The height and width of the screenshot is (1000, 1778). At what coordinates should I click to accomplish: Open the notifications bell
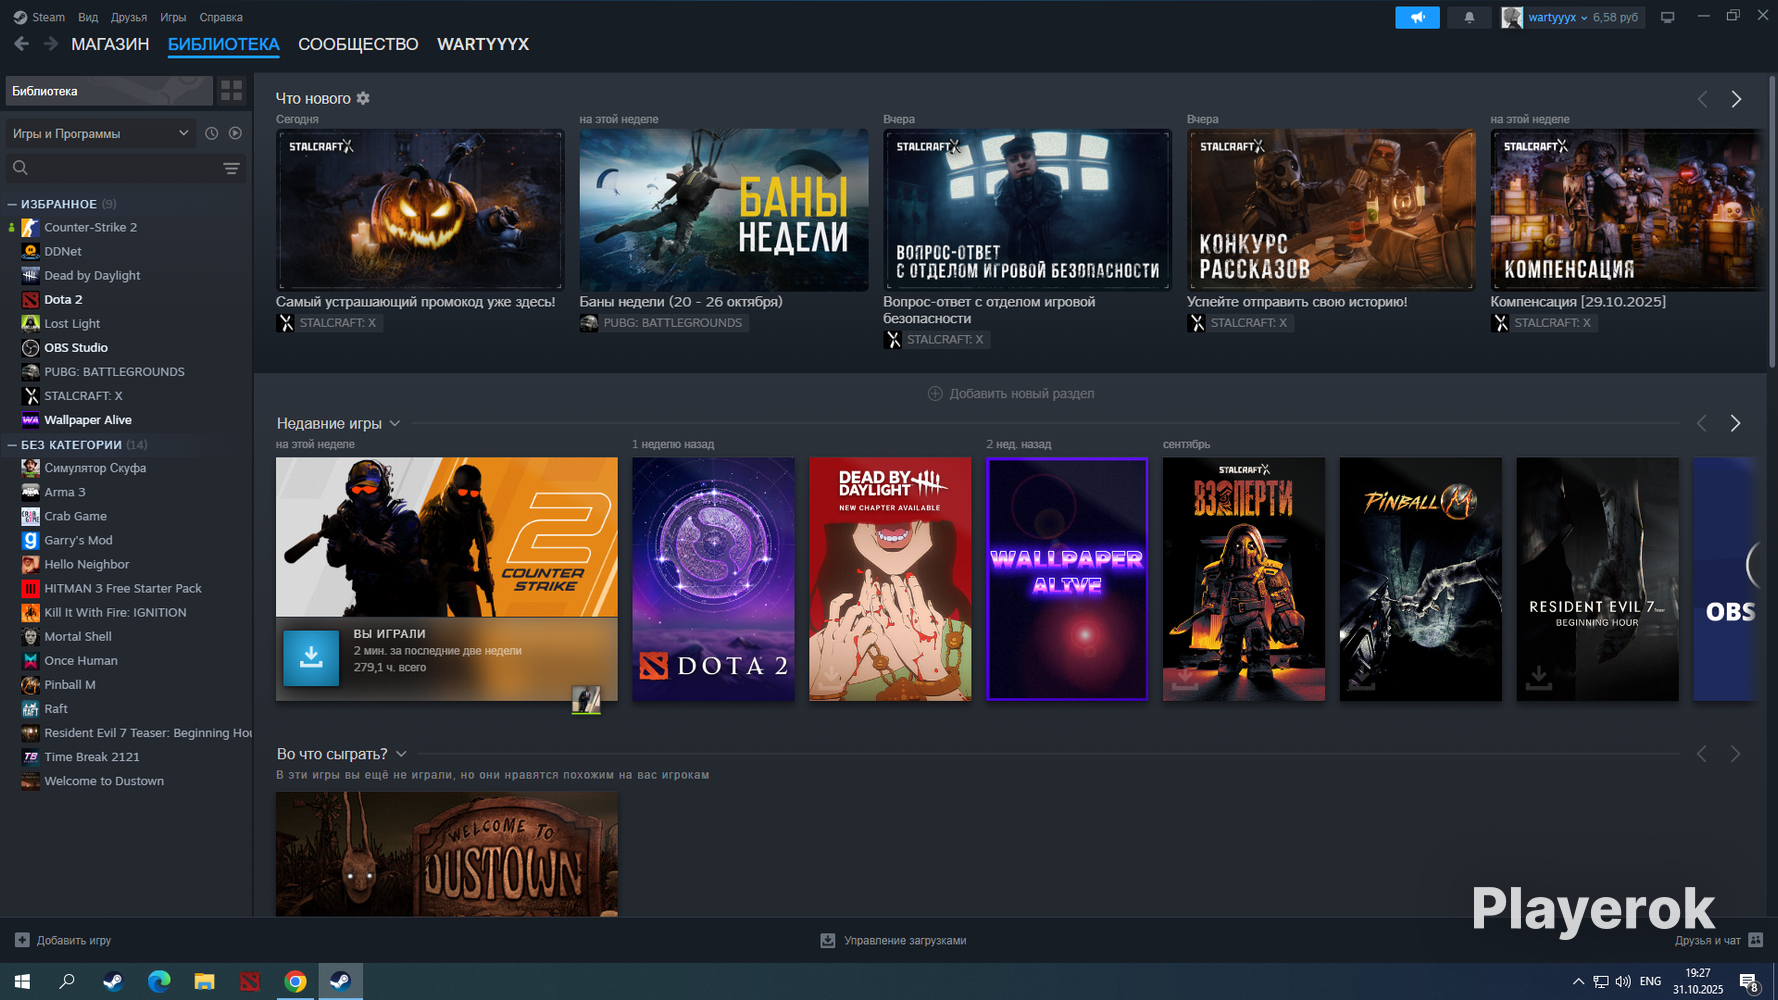(1469, 17)
